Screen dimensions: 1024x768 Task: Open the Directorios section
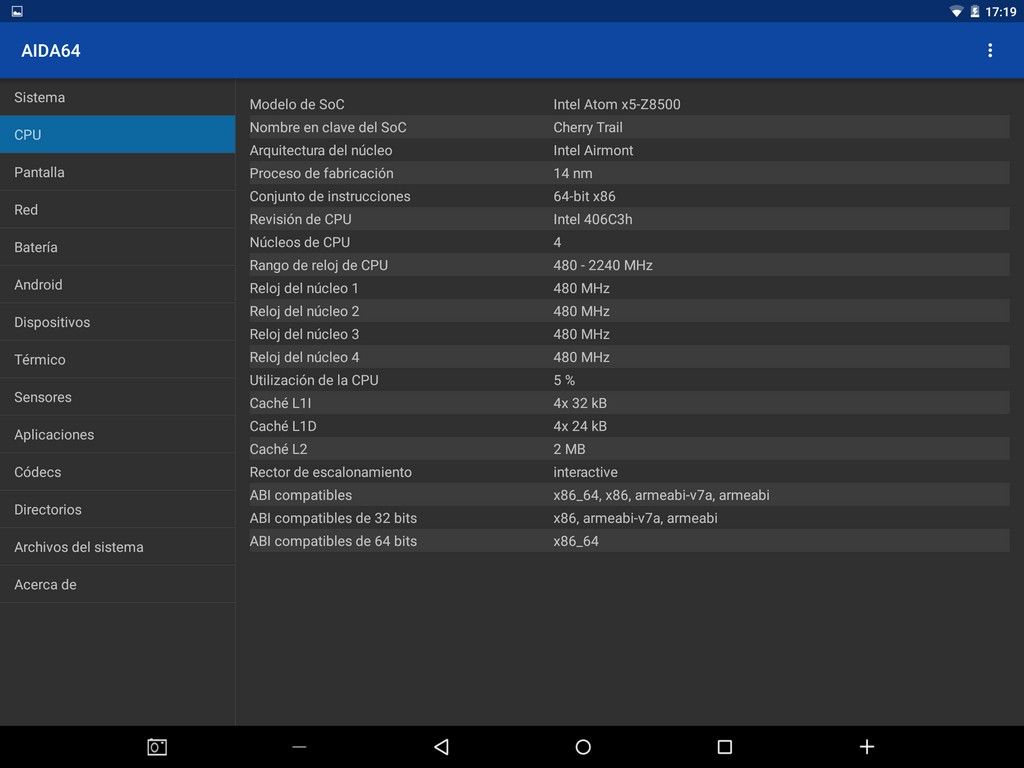pos(118,509)
